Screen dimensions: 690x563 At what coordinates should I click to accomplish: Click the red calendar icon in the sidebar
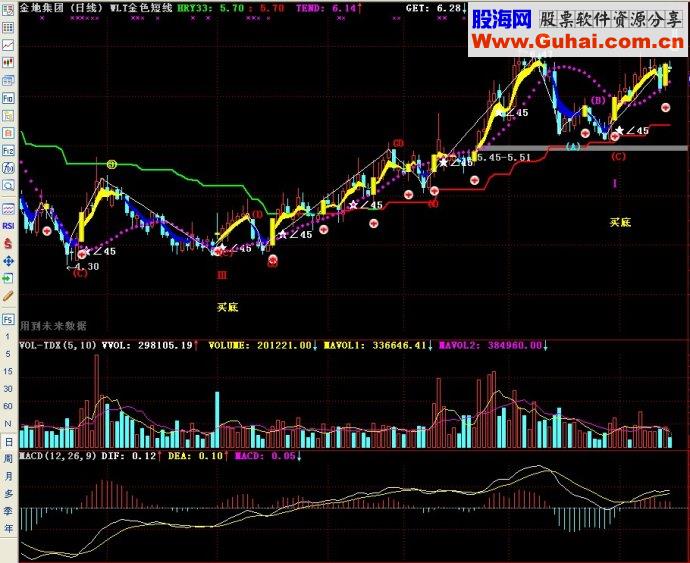pyautogui.click(x=8, y=132)
